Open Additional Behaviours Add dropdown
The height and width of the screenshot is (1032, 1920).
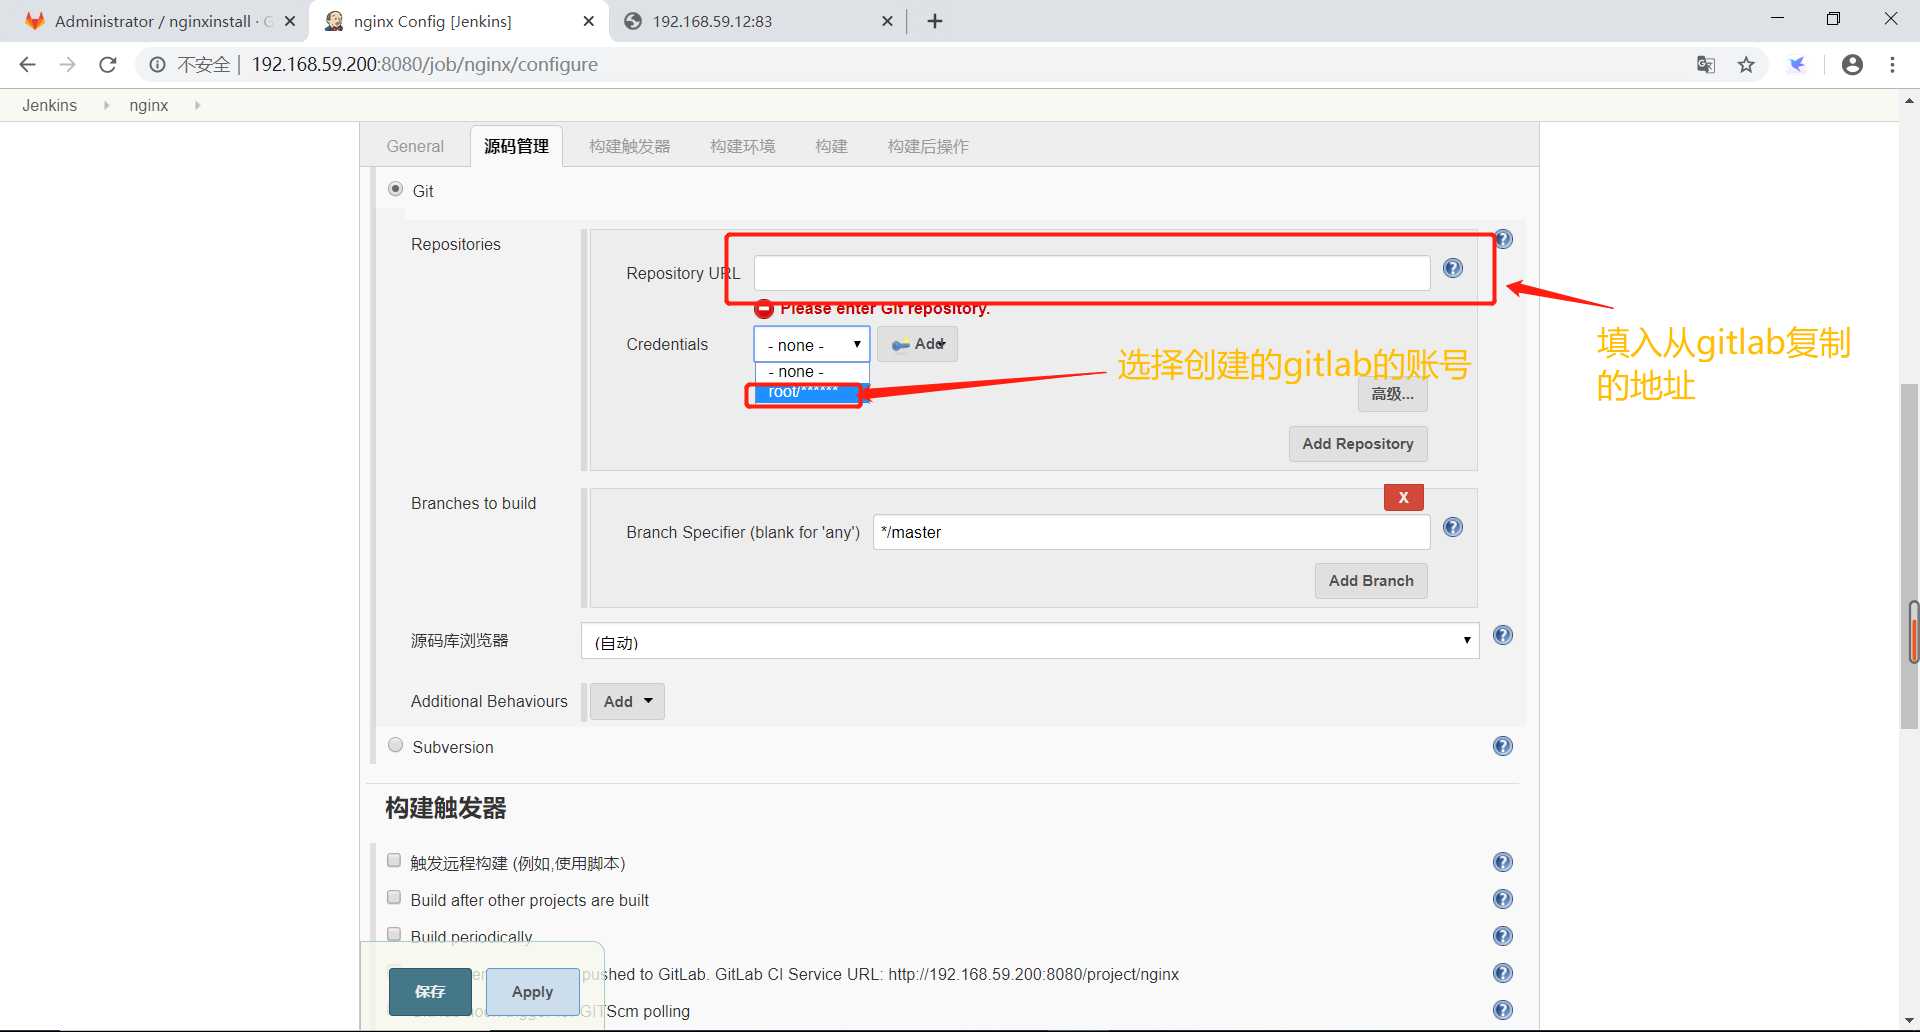point(627,701)
